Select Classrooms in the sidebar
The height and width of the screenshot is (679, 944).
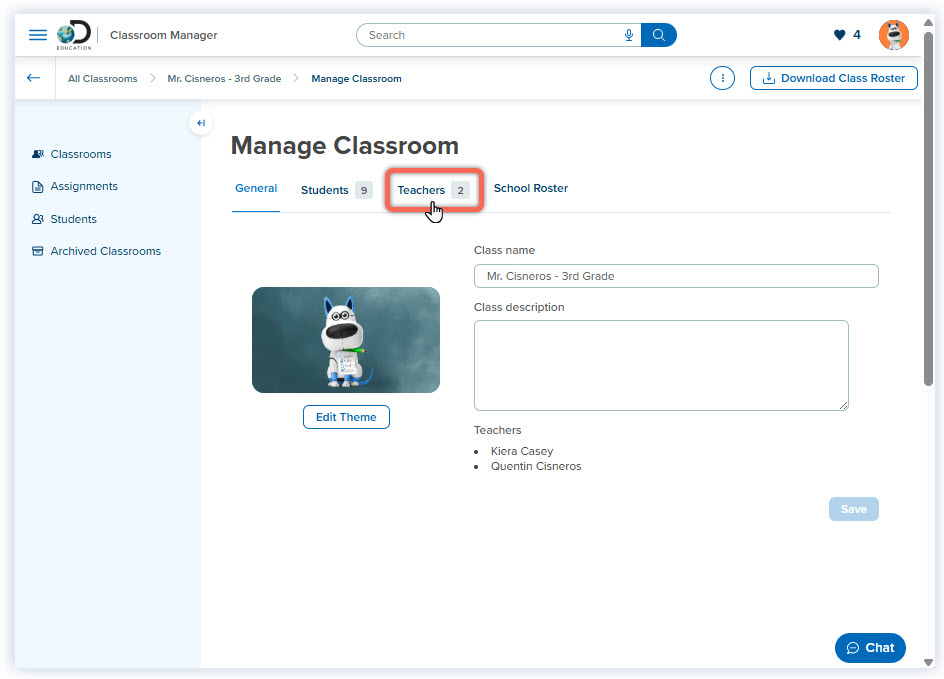coord(79,154)
